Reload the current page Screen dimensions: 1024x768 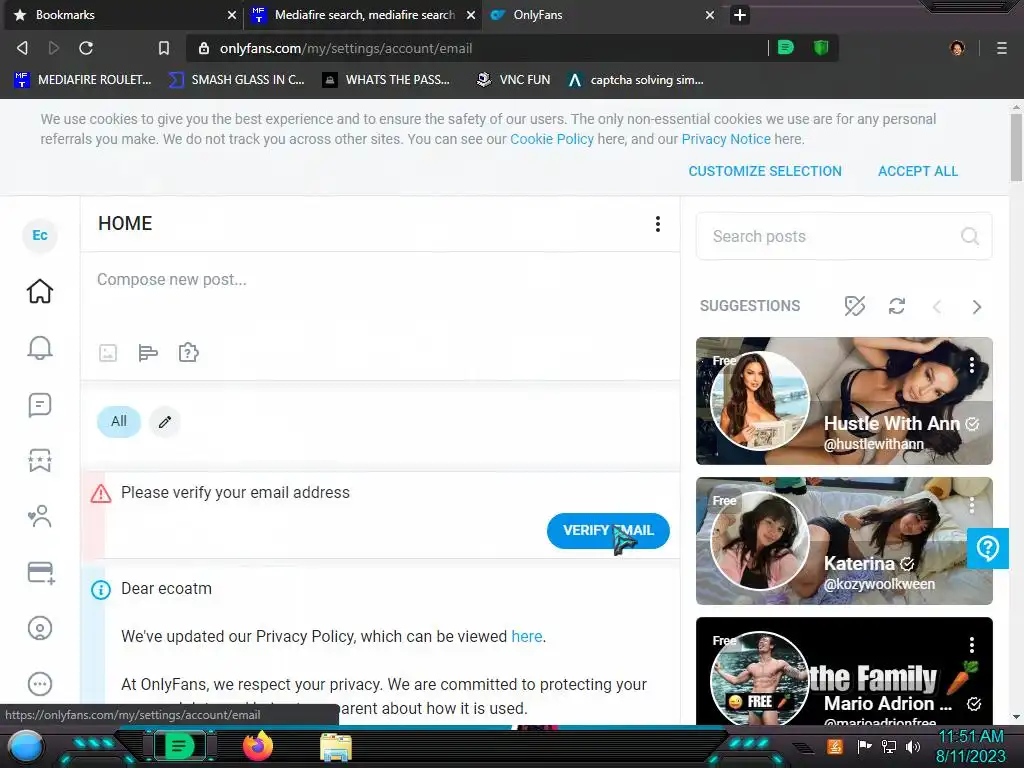[x=86, y=48]
